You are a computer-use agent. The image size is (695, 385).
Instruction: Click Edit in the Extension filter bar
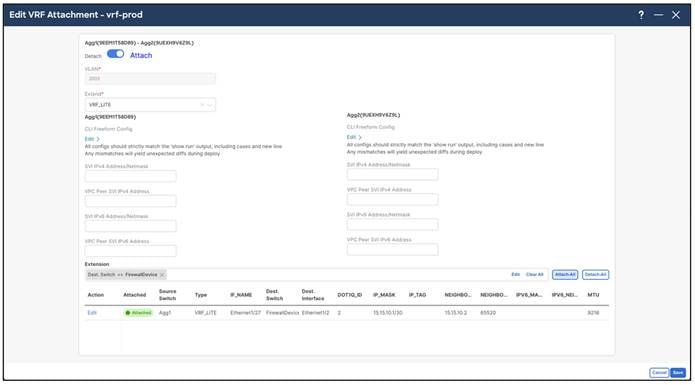point(515,275)
